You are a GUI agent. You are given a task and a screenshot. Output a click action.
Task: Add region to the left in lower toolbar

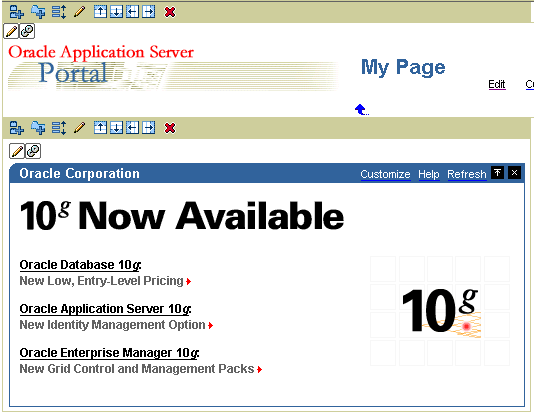click(x=132, y=128)
